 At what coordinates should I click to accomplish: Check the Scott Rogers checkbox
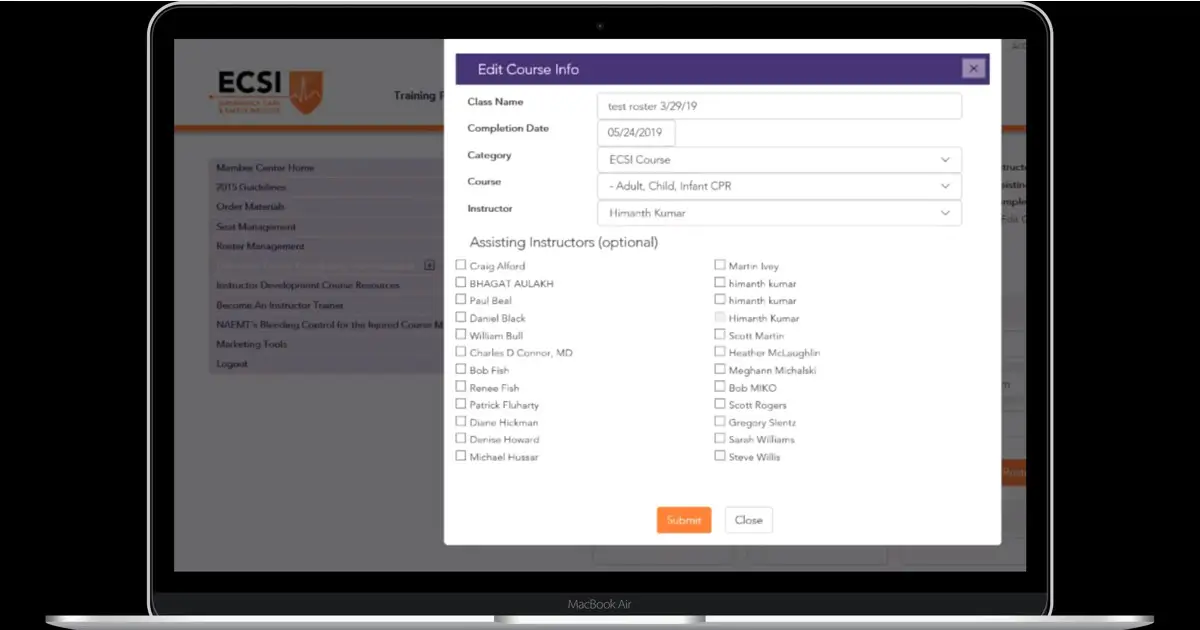click(720, 404)
